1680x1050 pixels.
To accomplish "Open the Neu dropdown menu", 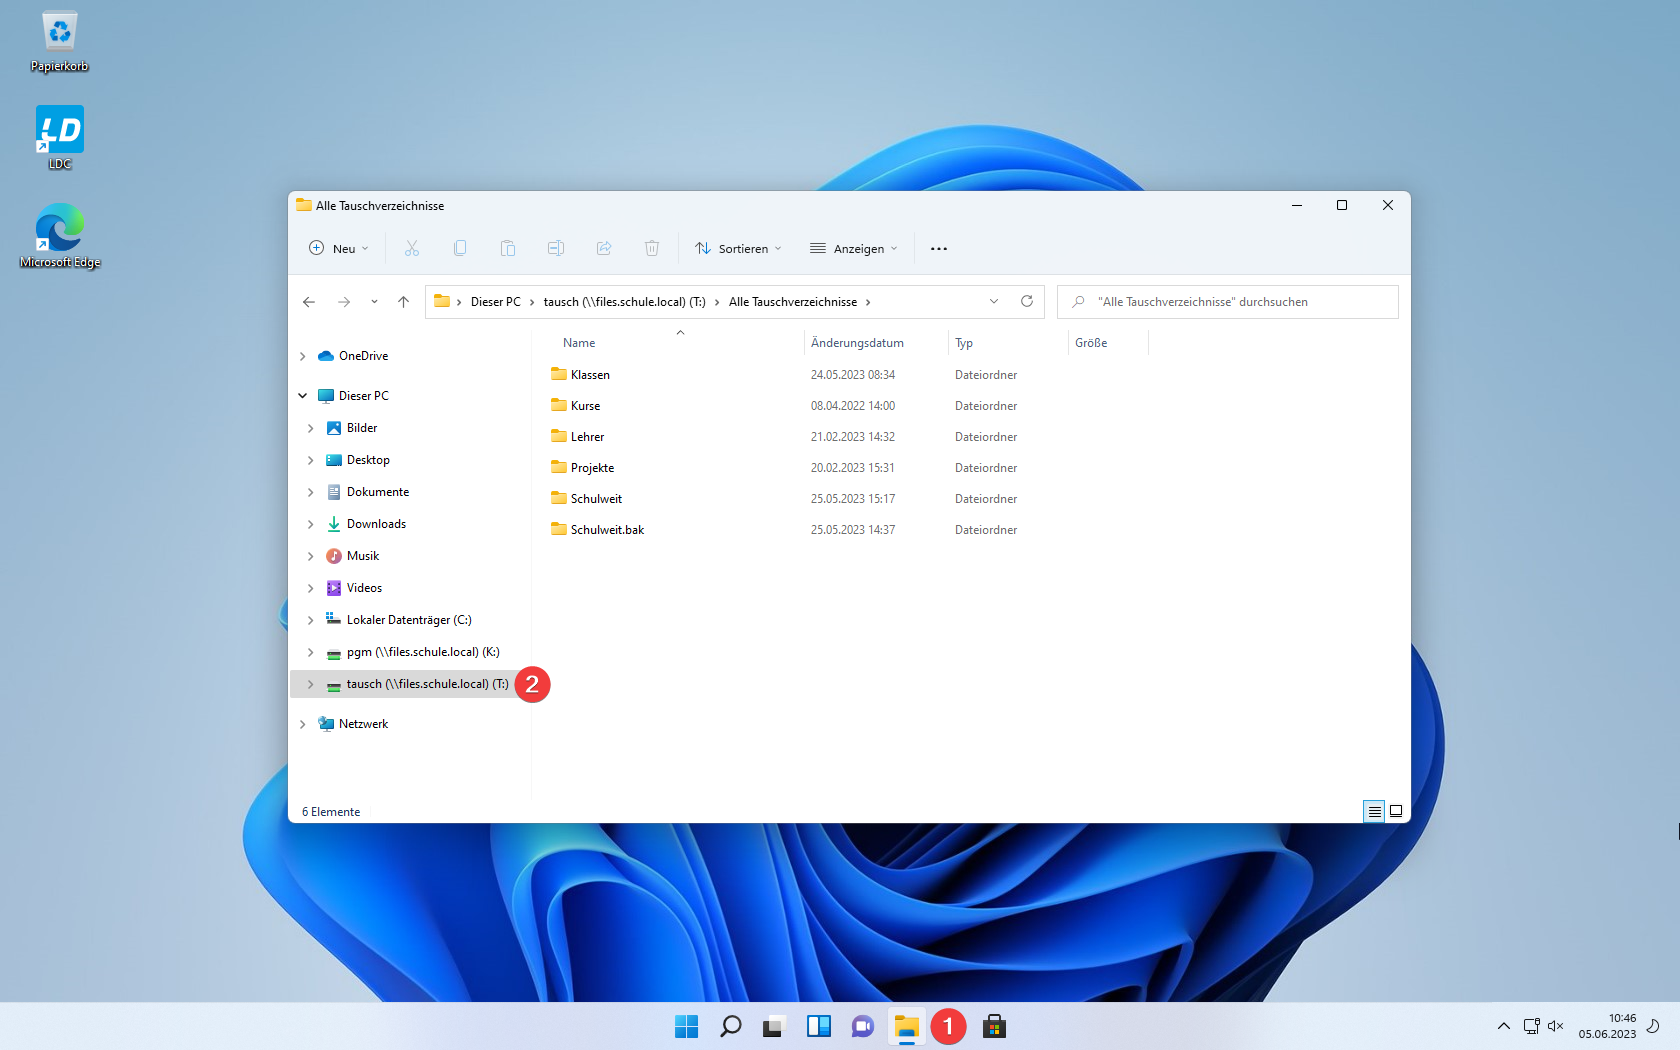I will coord(339,248).
